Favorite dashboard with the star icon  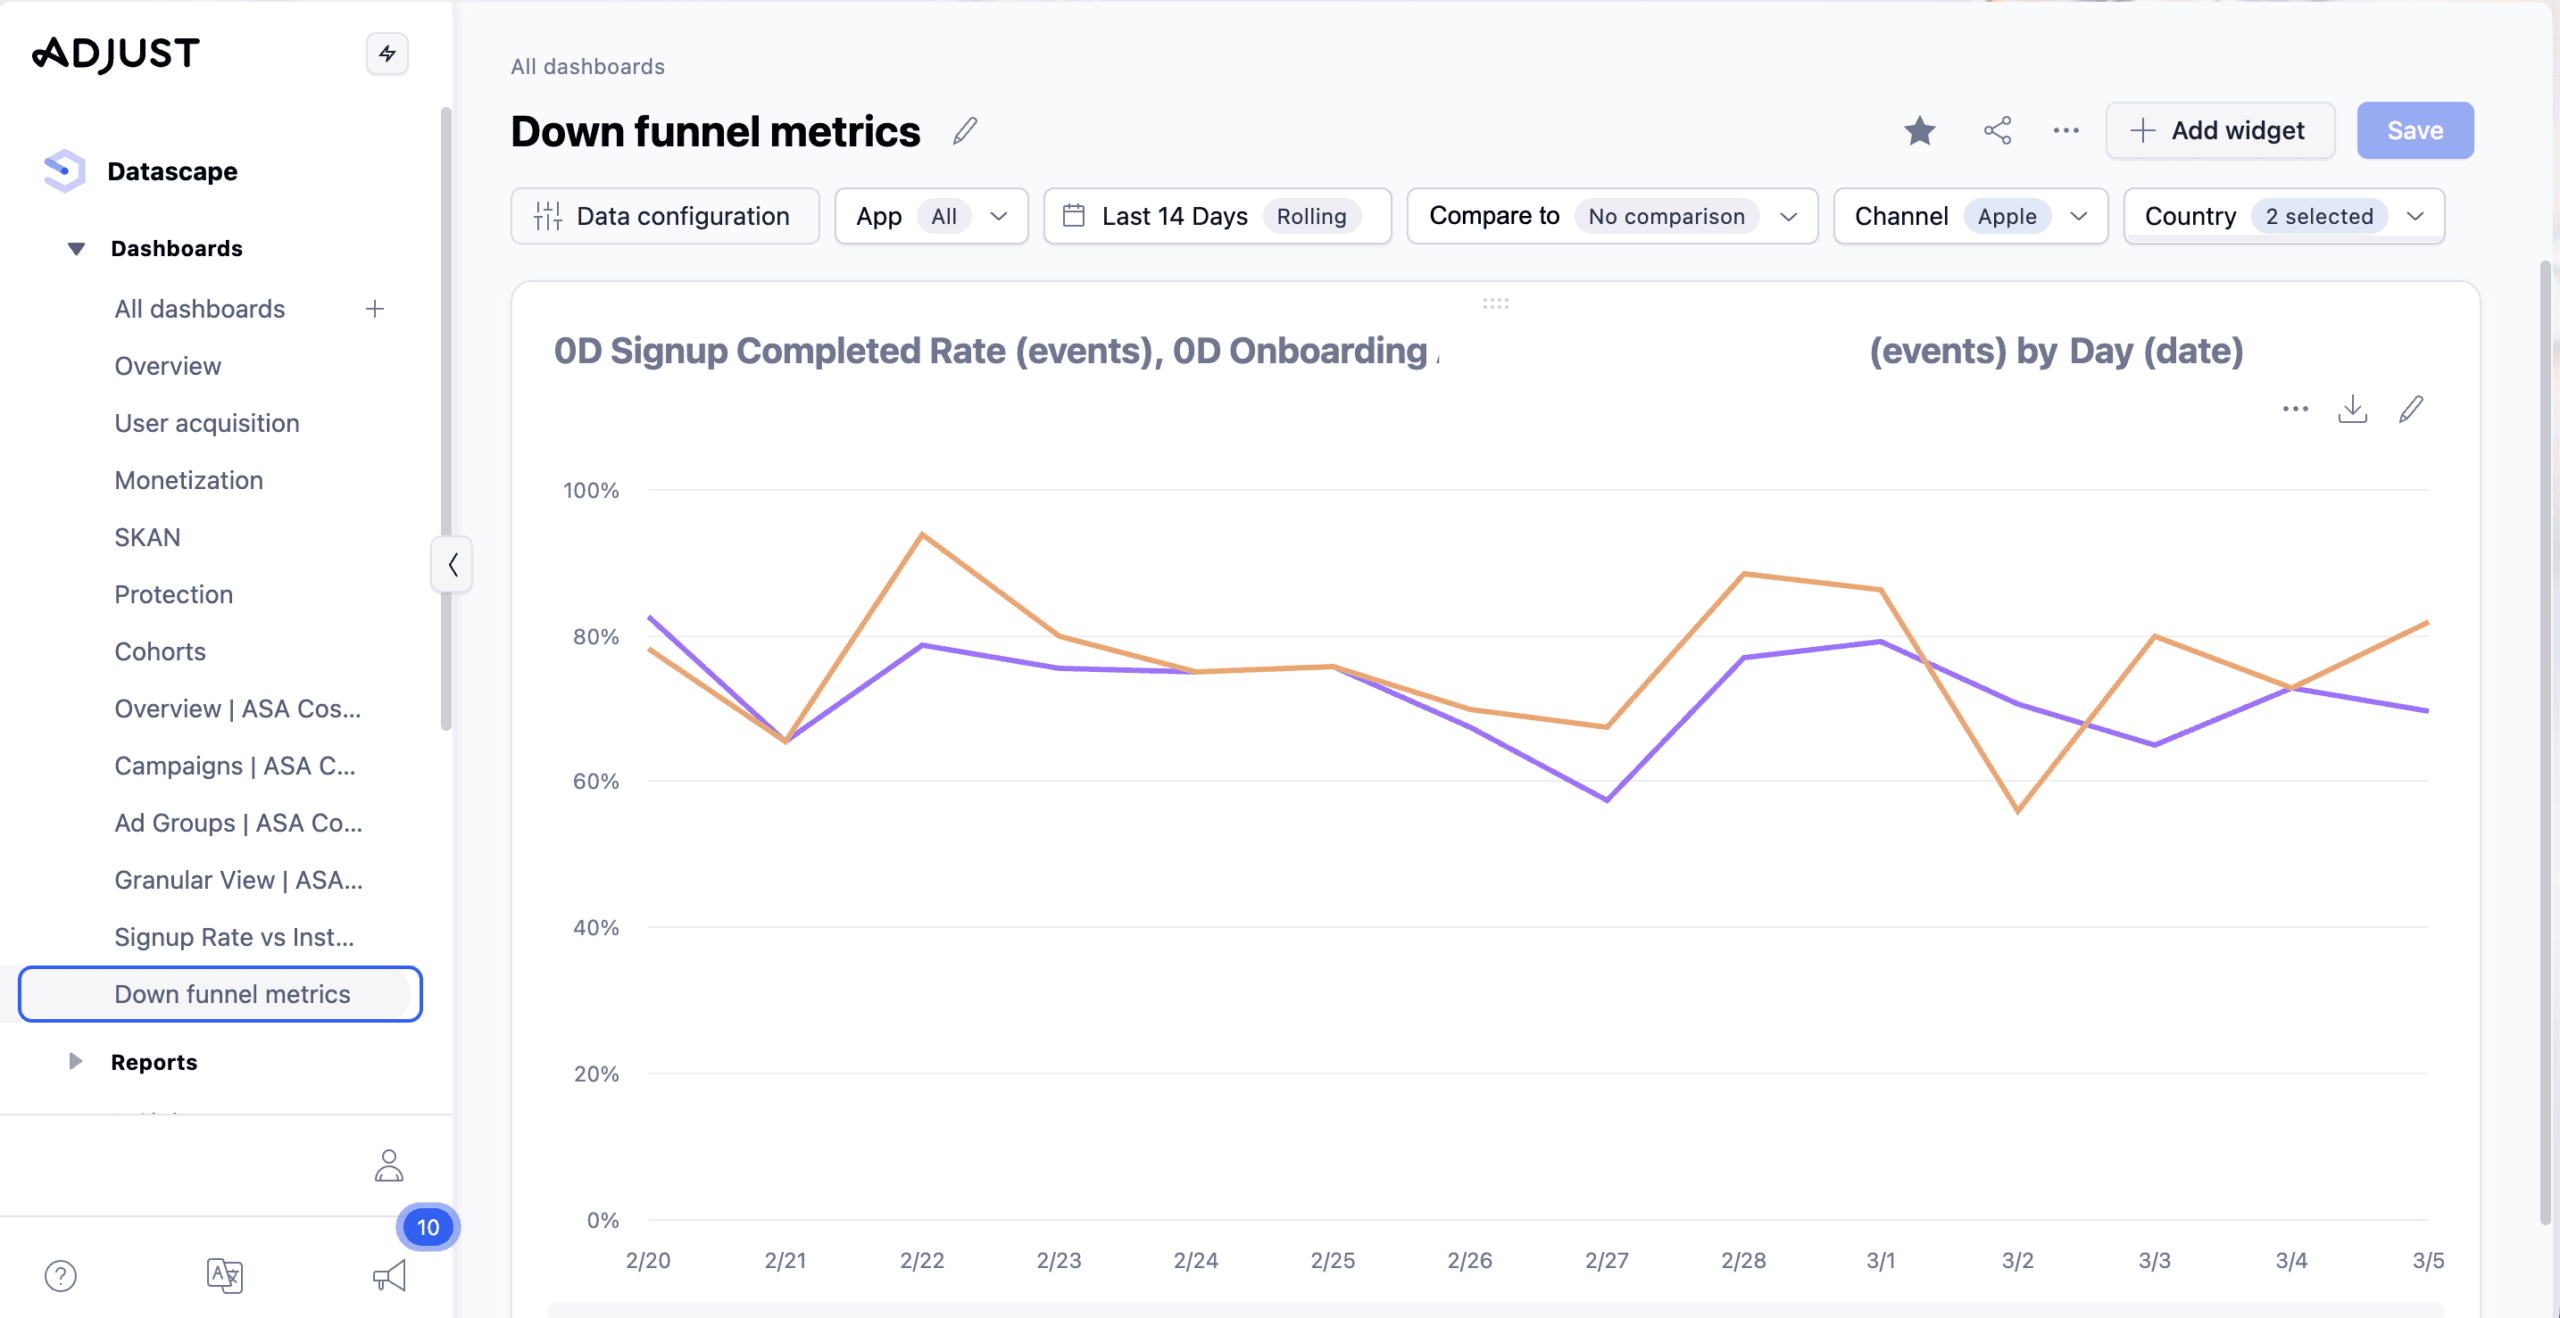point(1919,131)
